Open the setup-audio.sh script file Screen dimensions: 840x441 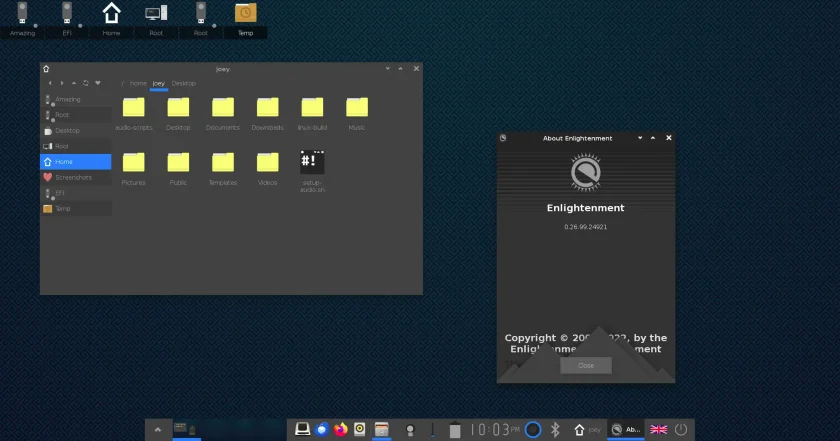click(x=312, y=171)
